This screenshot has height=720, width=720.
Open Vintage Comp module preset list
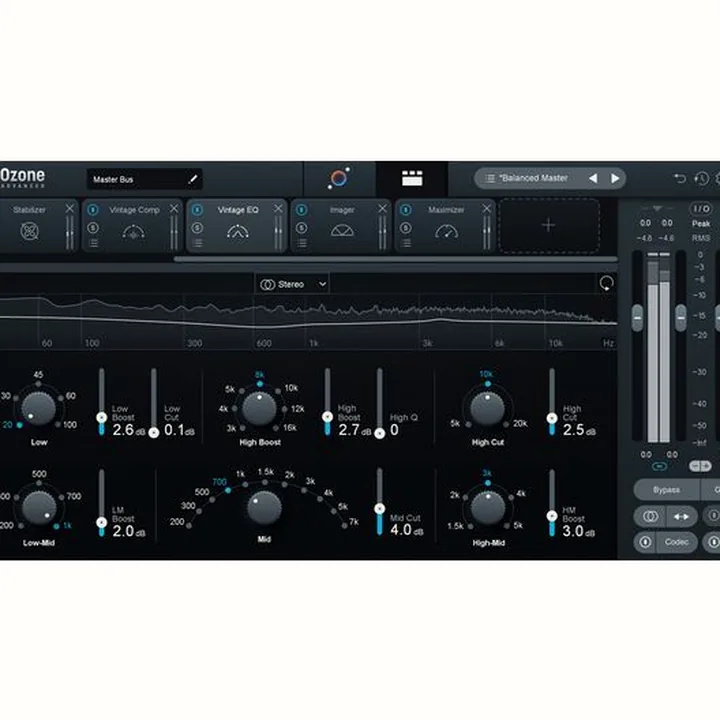tap(93, 243)
